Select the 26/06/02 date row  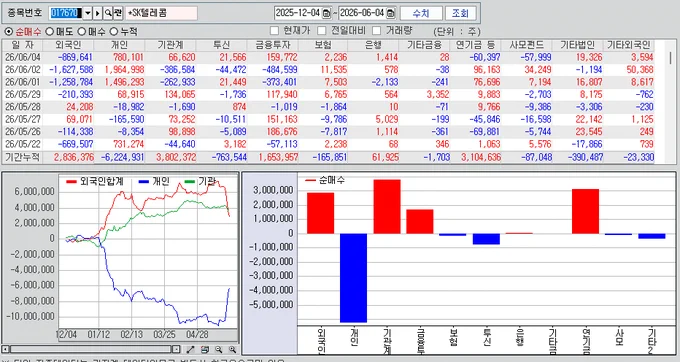click(328, 70)
